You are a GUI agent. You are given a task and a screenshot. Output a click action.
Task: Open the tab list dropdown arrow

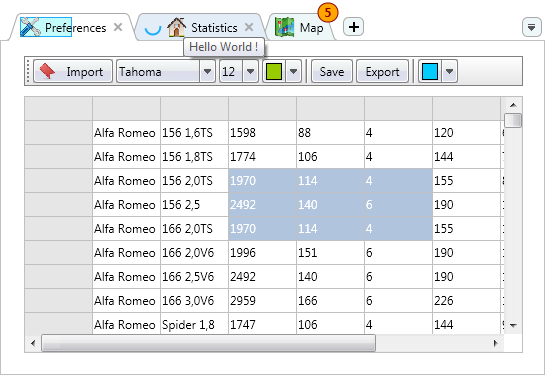(x=531, y=27)
